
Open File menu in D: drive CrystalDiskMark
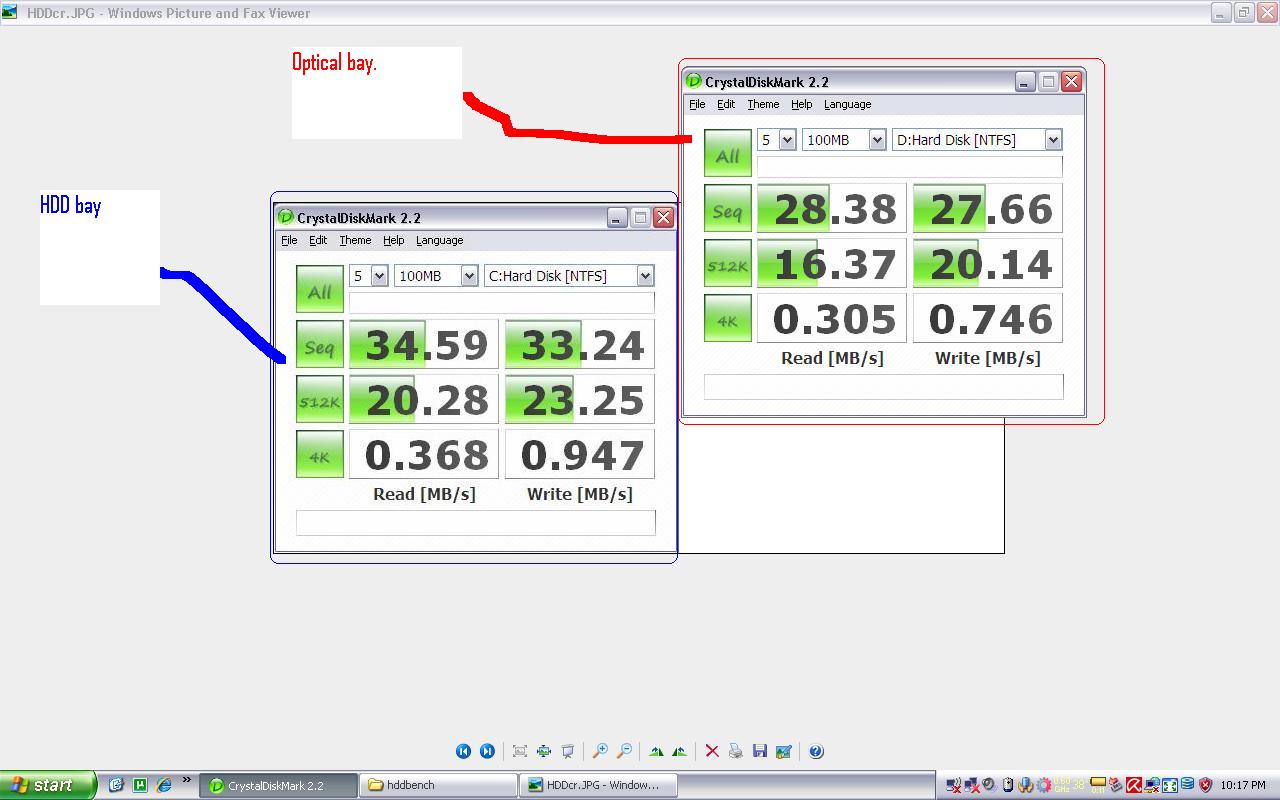coord(697,104)
